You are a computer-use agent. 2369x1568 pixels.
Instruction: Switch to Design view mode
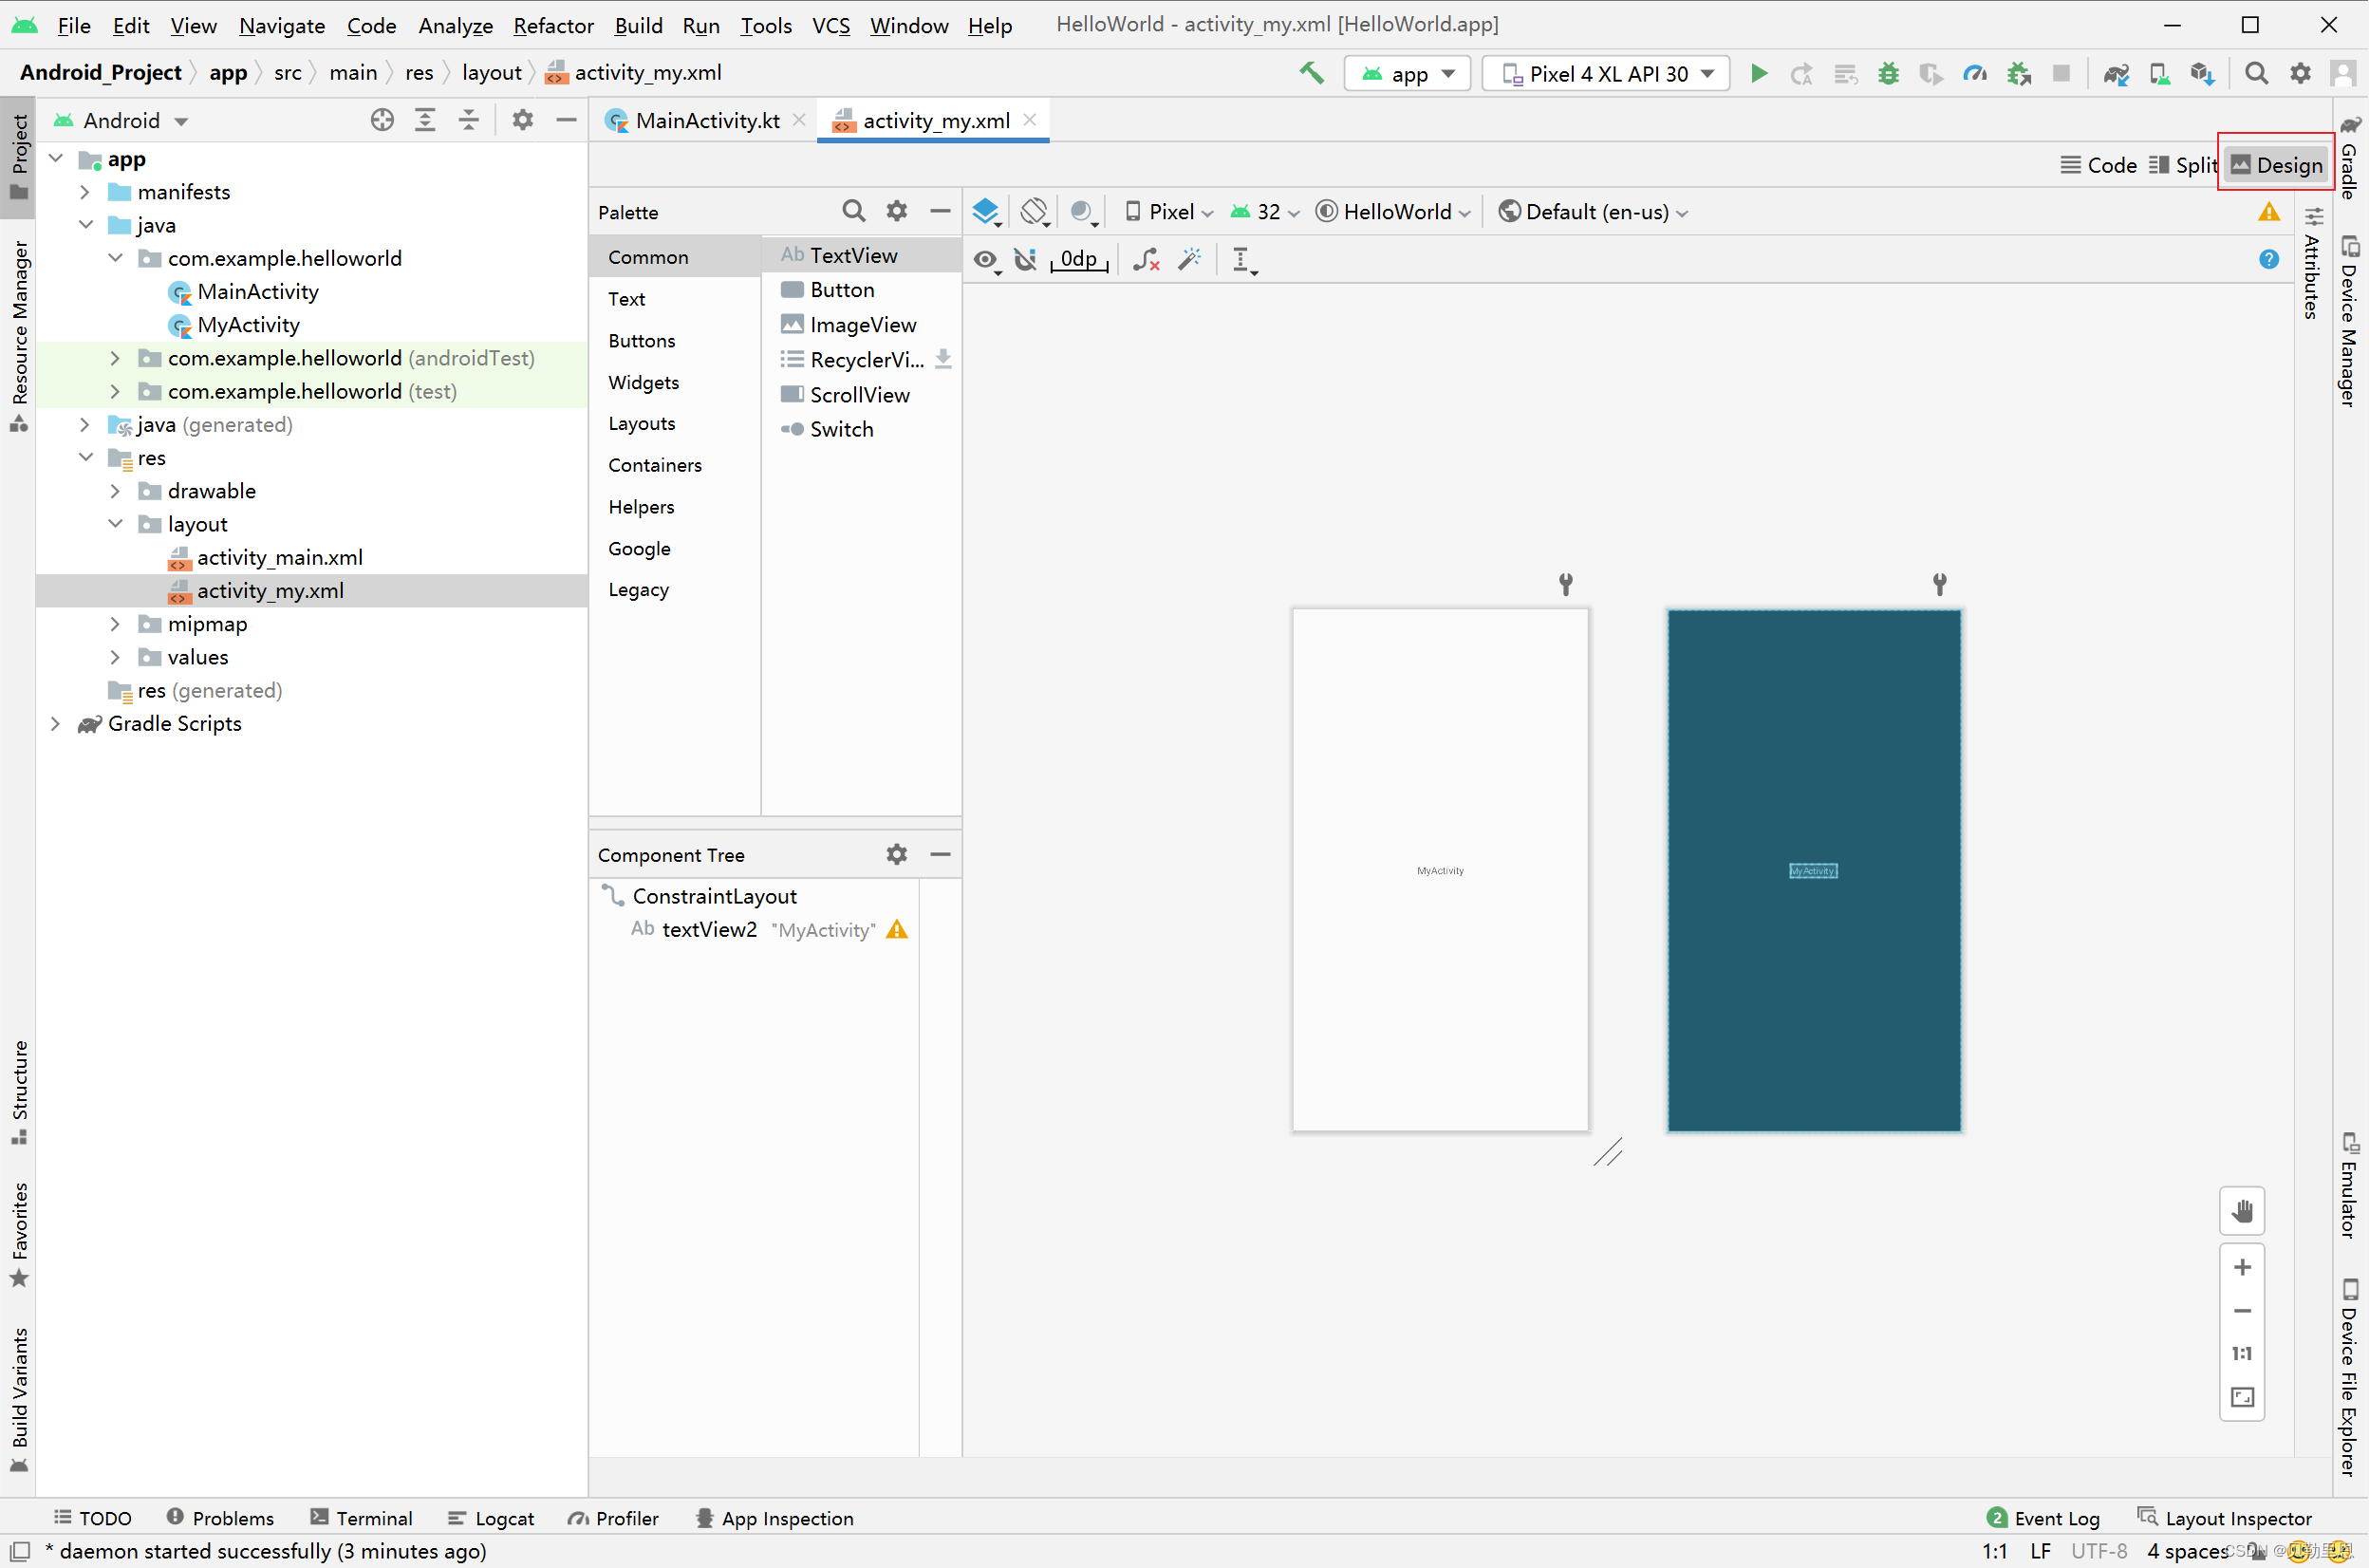(2276, 165)
